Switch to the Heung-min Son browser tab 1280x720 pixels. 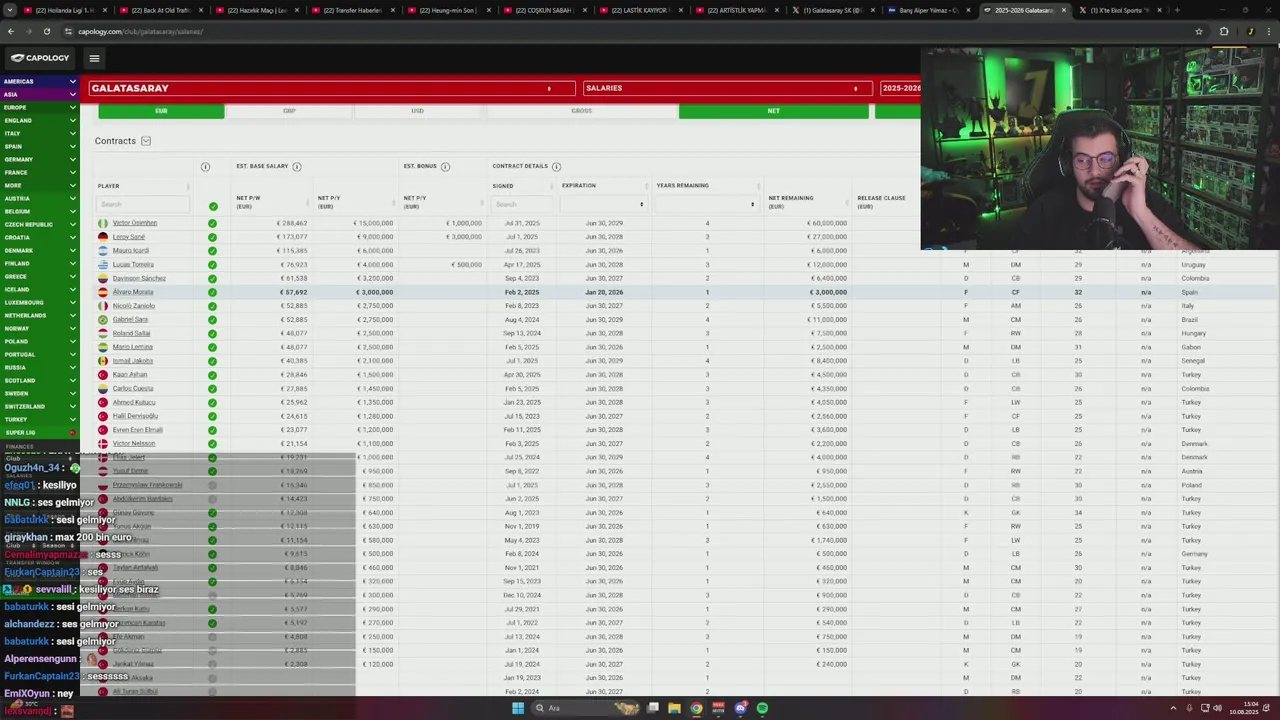(x=449, y=10)
